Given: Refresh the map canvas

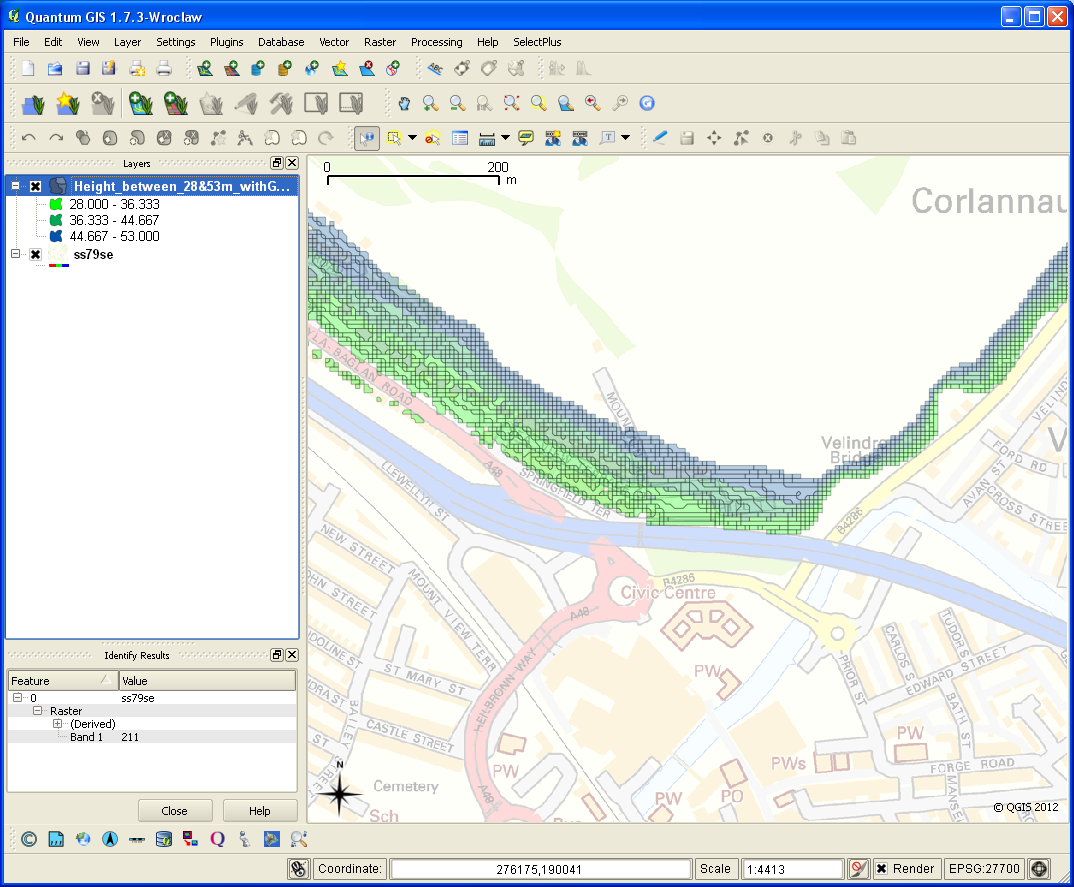Looking at the screenshot, I should pyautogui.click(x=646, y=103).
